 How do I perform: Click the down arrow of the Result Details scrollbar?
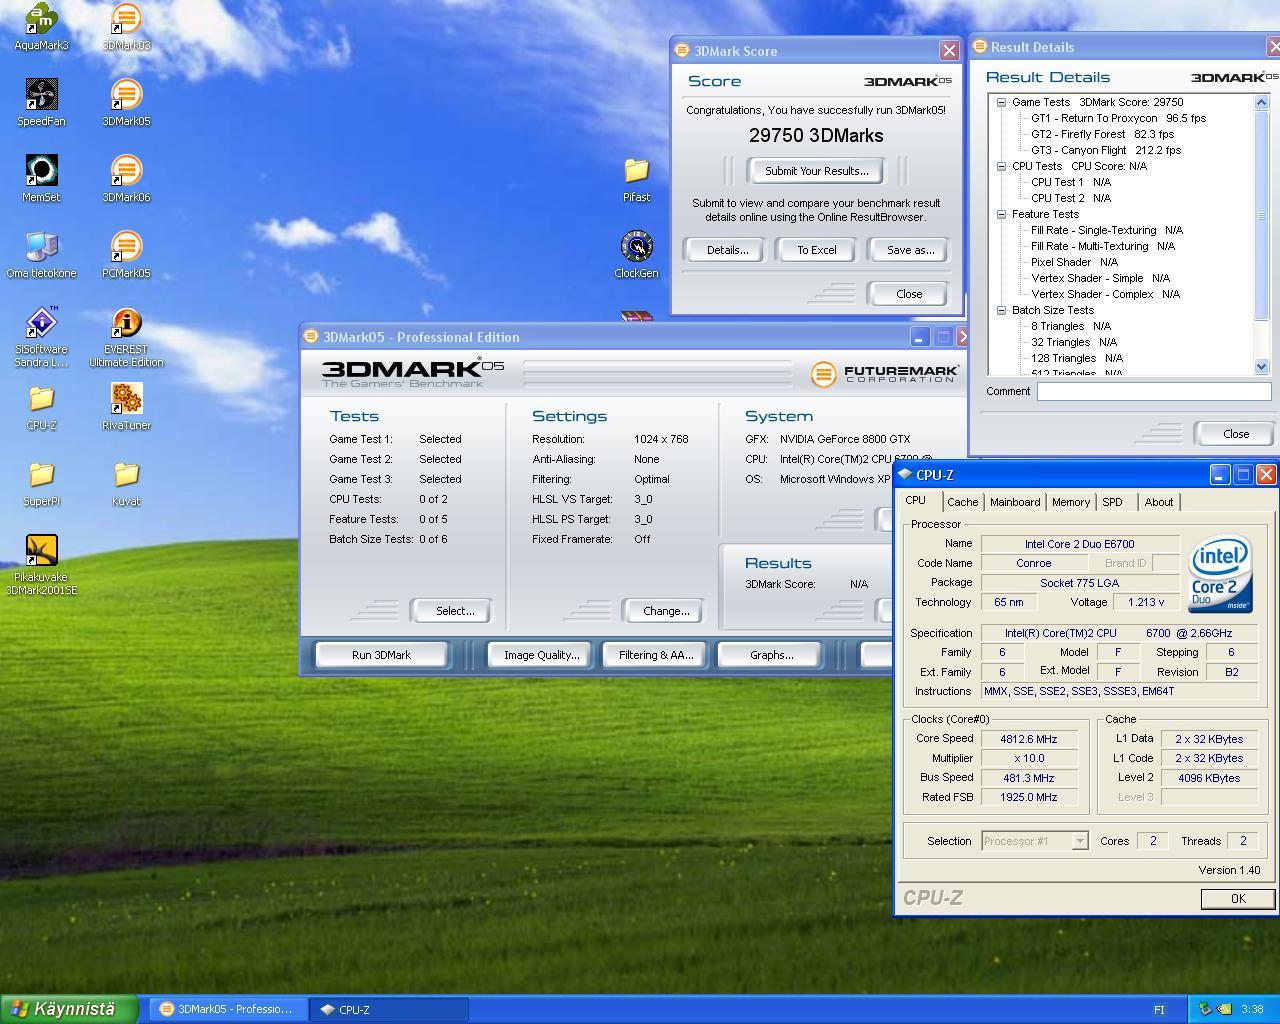1261,367
